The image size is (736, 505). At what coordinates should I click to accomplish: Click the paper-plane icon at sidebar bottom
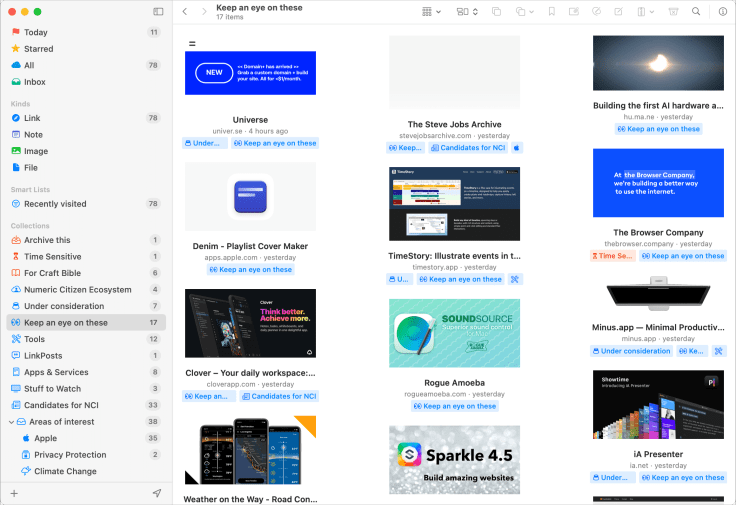[x=157, y=493]
